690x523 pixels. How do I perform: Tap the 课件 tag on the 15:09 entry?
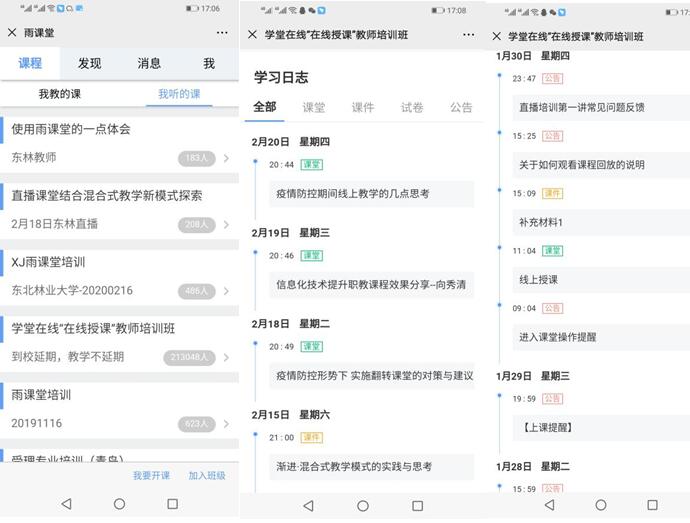click(552, 193)
